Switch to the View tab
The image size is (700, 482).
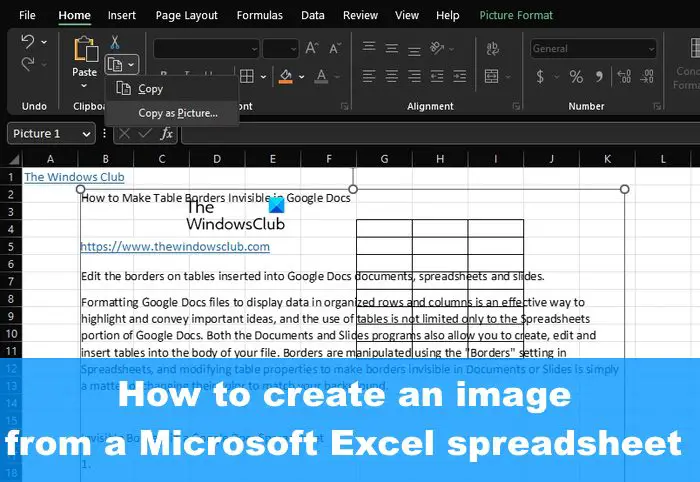[407, 15]
